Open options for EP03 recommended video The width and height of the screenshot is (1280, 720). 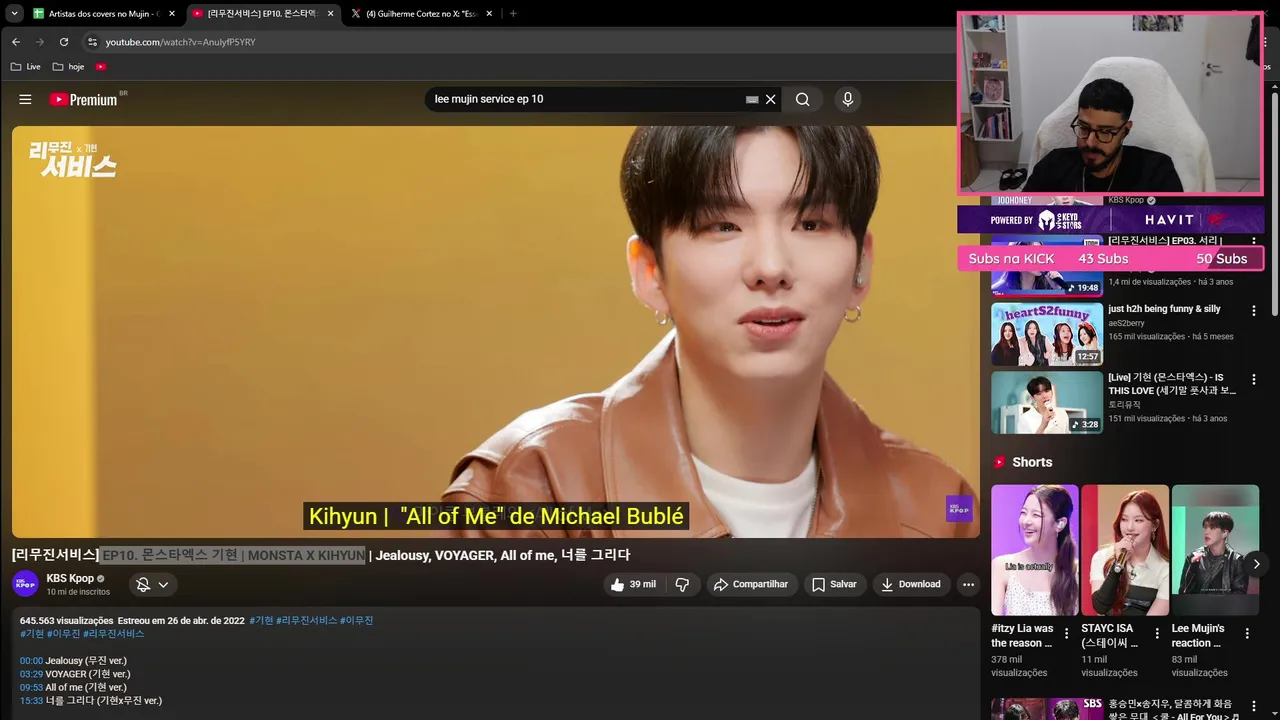pos(1253,243)
